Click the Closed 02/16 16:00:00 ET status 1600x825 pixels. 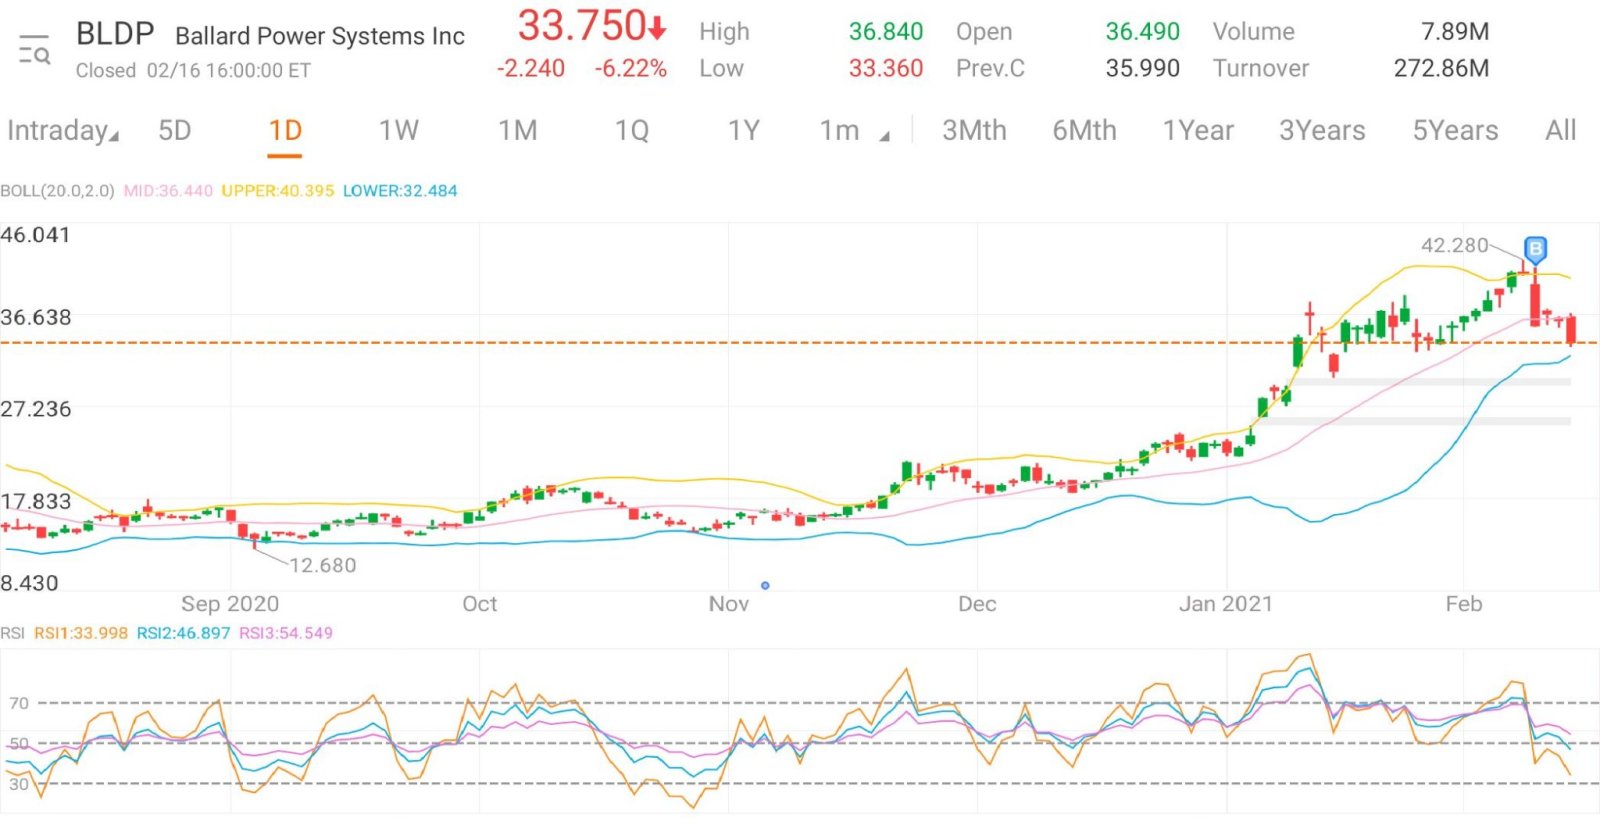pos(193,71)
